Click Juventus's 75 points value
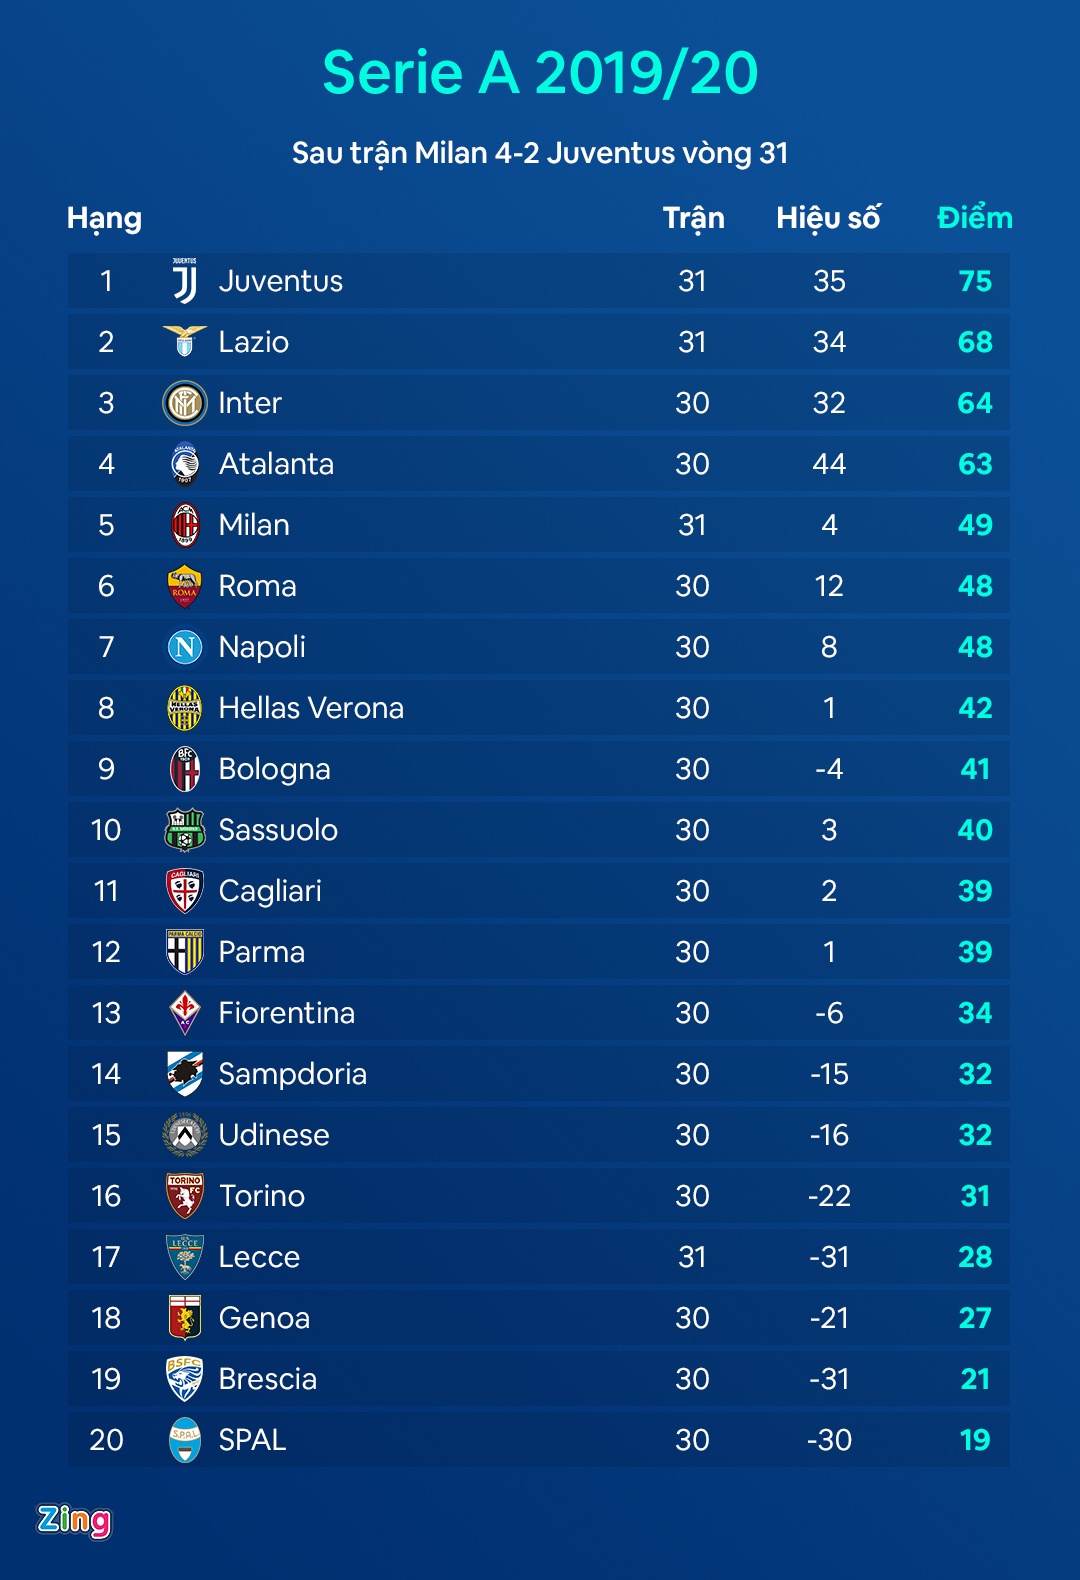Screen dimensions: 1080x1580 [974, 281]
